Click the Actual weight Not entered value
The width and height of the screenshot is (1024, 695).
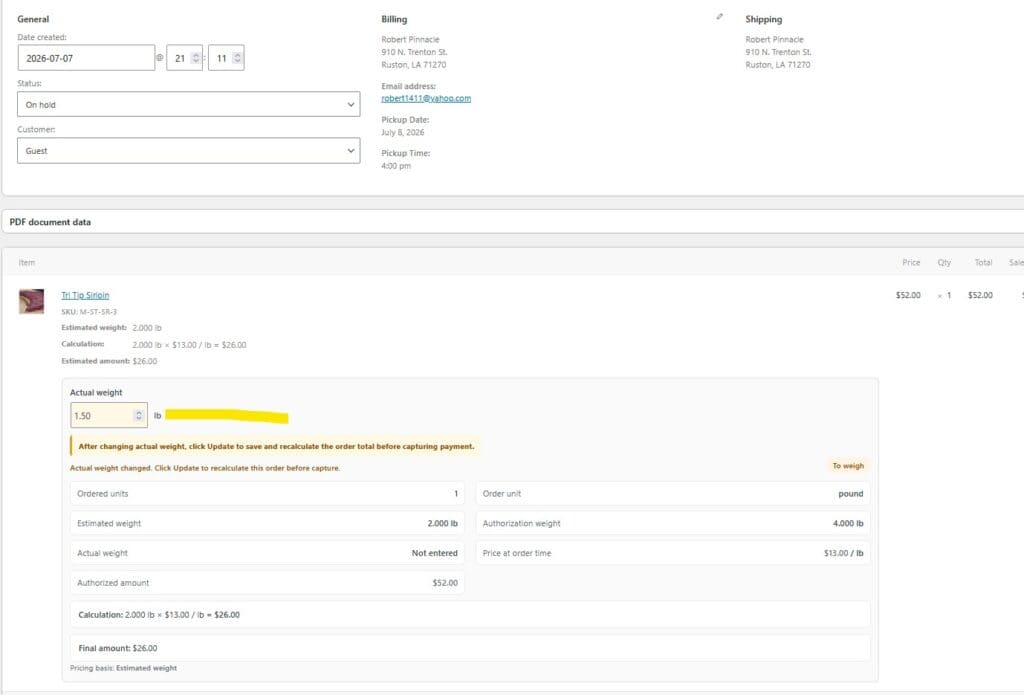[x=434, y=553]
